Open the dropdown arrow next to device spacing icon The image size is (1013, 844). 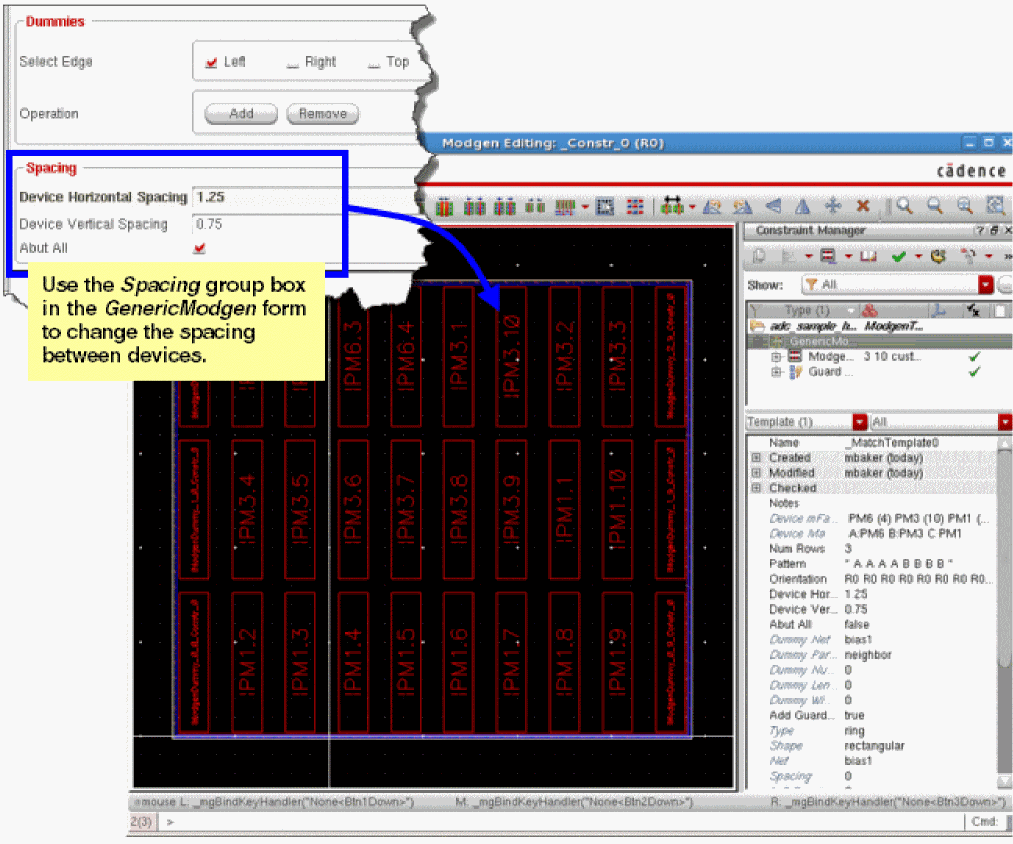coord(692,207)
